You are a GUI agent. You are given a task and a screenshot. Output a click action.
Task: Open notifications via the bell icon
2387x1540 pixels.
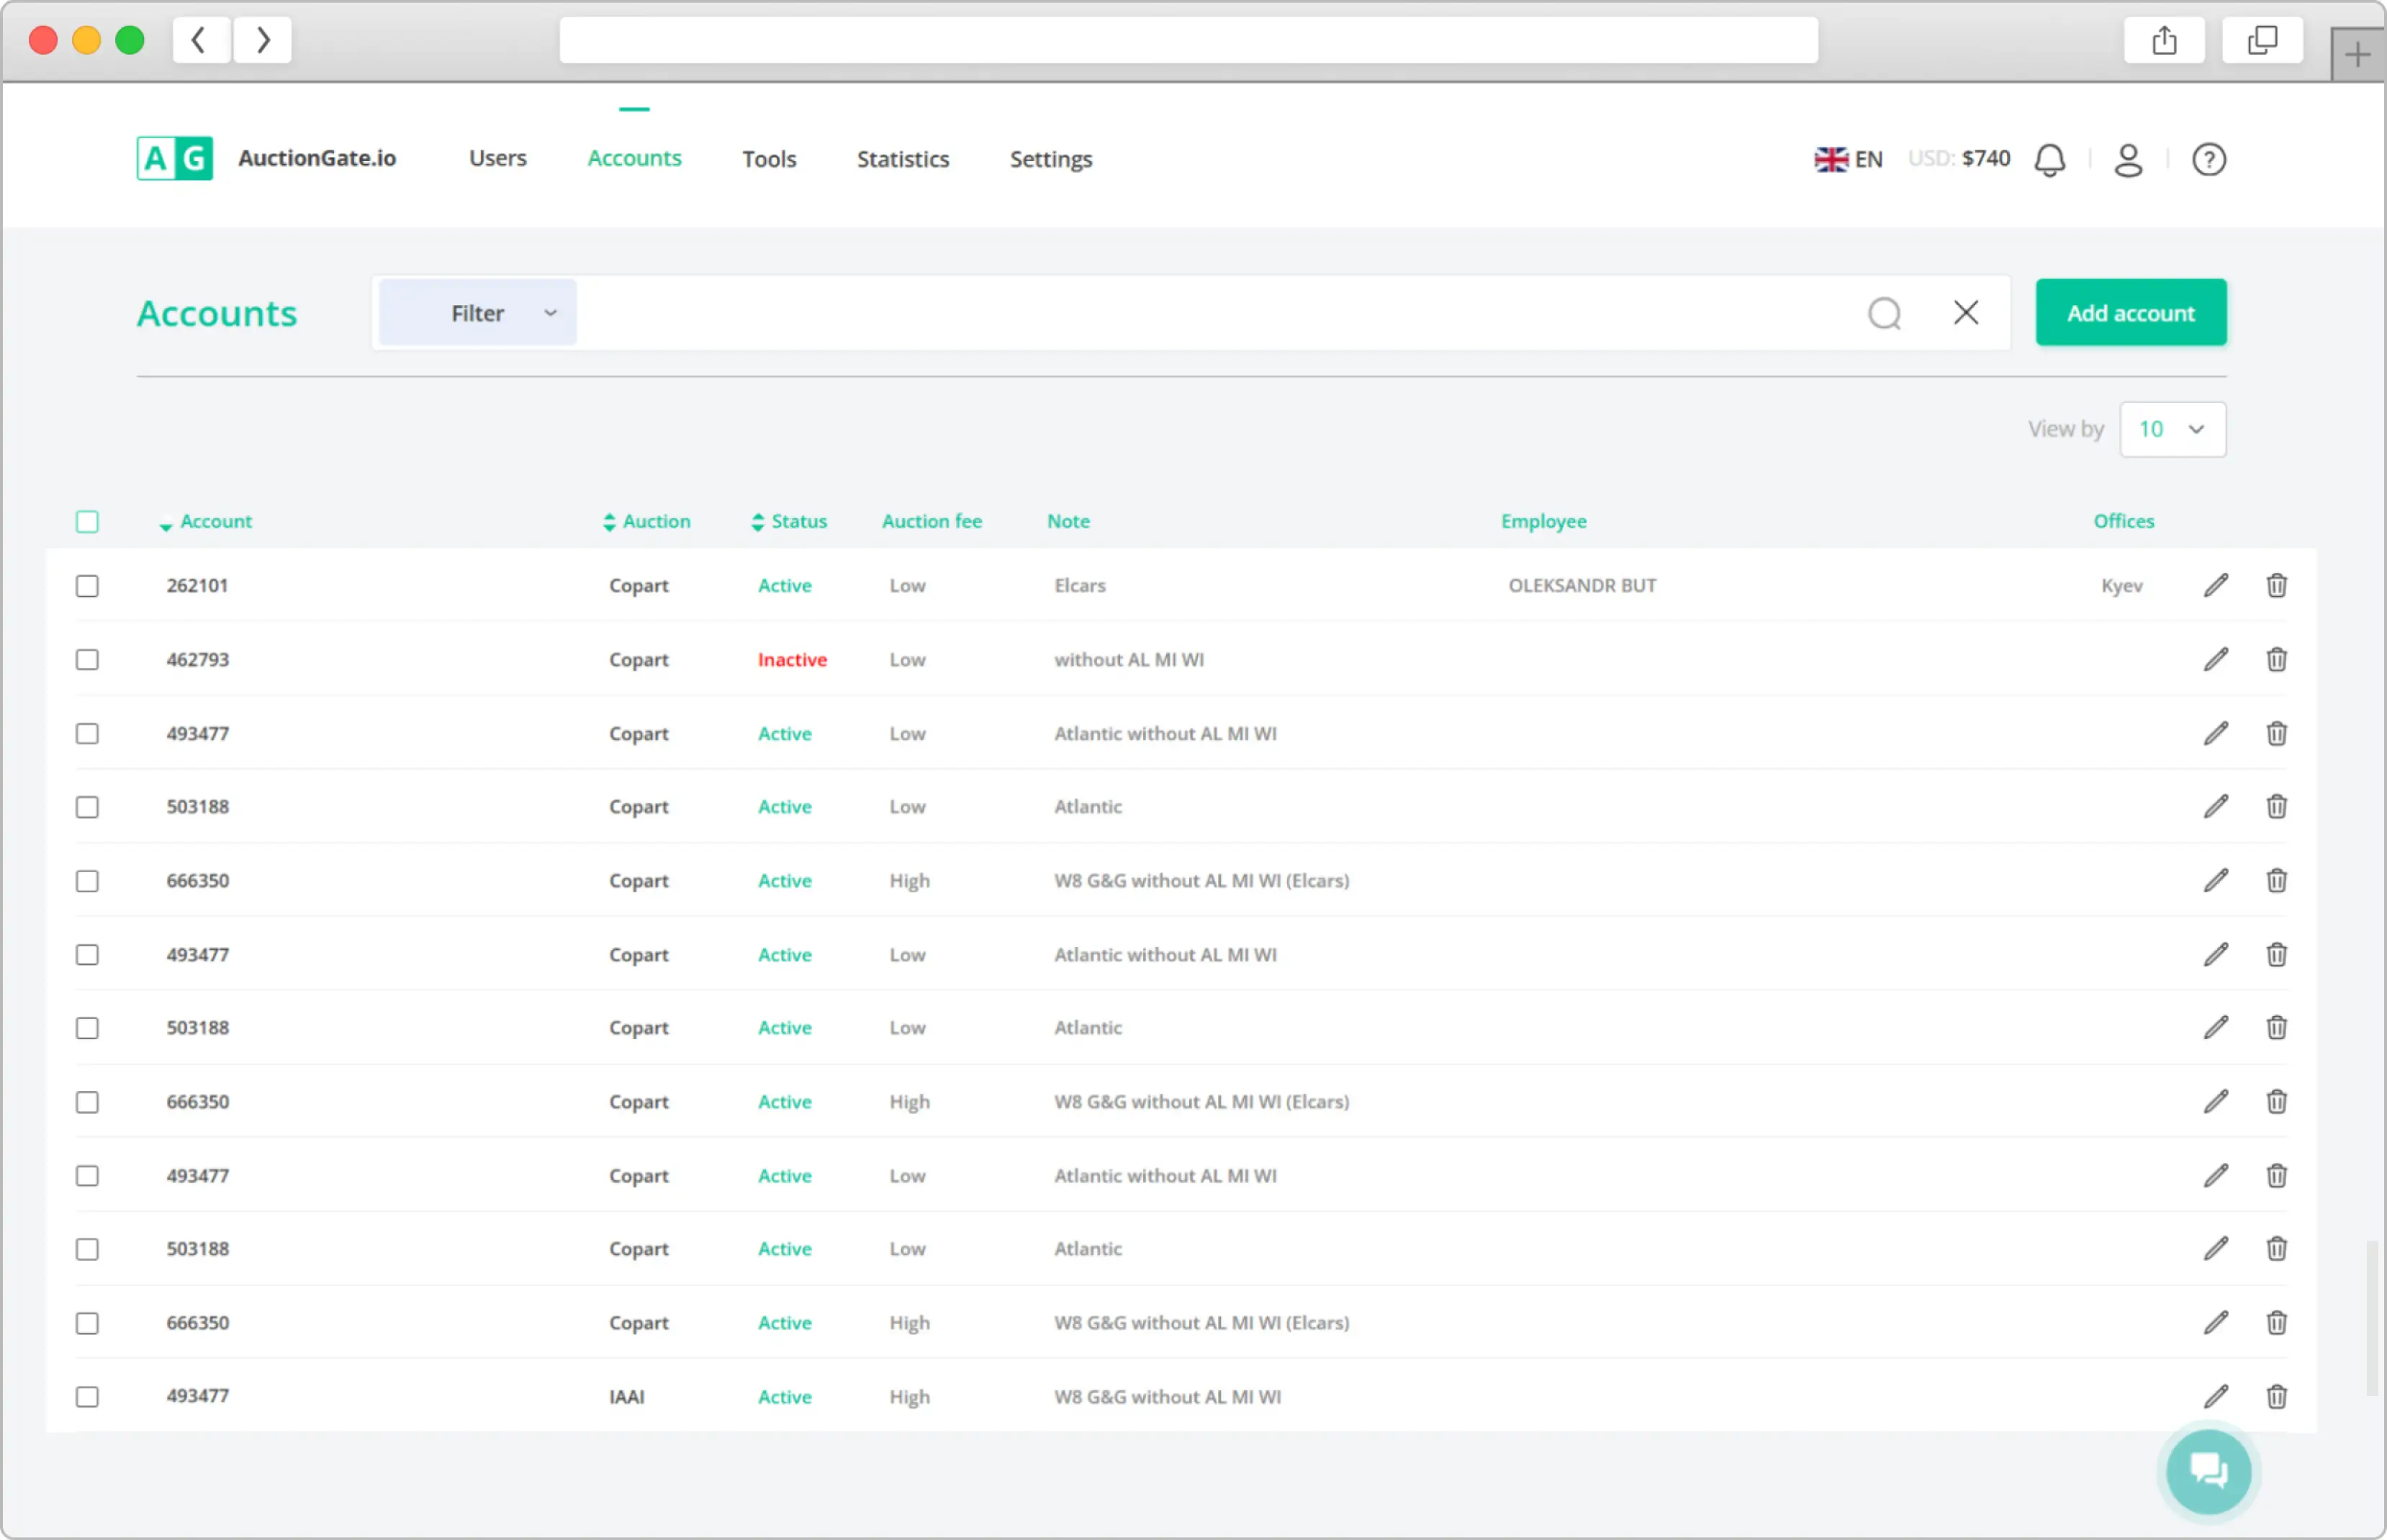coord(2049,159)
